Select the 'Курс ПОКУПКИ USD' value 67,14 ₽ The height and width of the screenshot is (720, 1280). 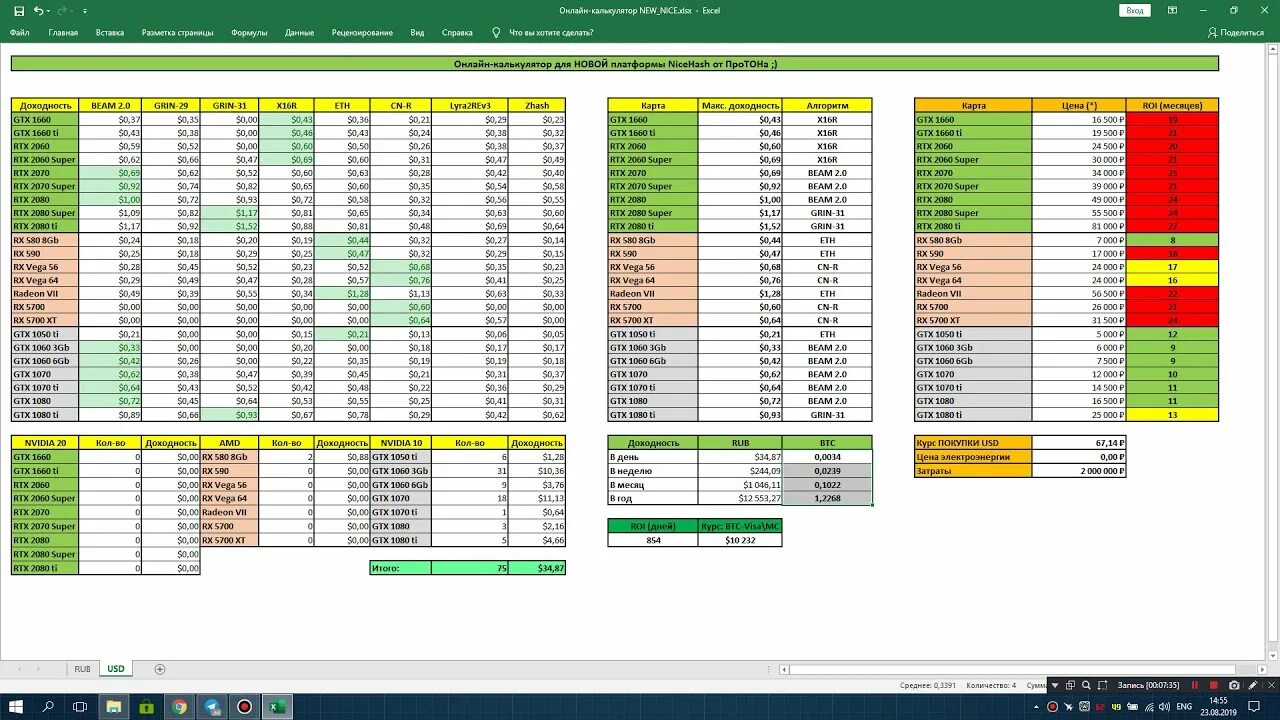(x=1079, y=442)
